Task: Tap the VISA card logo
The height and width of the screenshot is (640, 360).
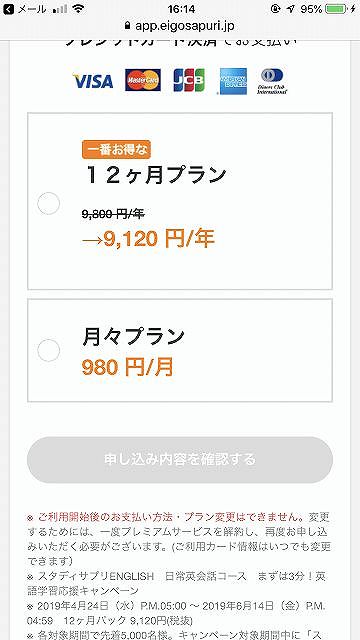Action: tap(93, 81)
